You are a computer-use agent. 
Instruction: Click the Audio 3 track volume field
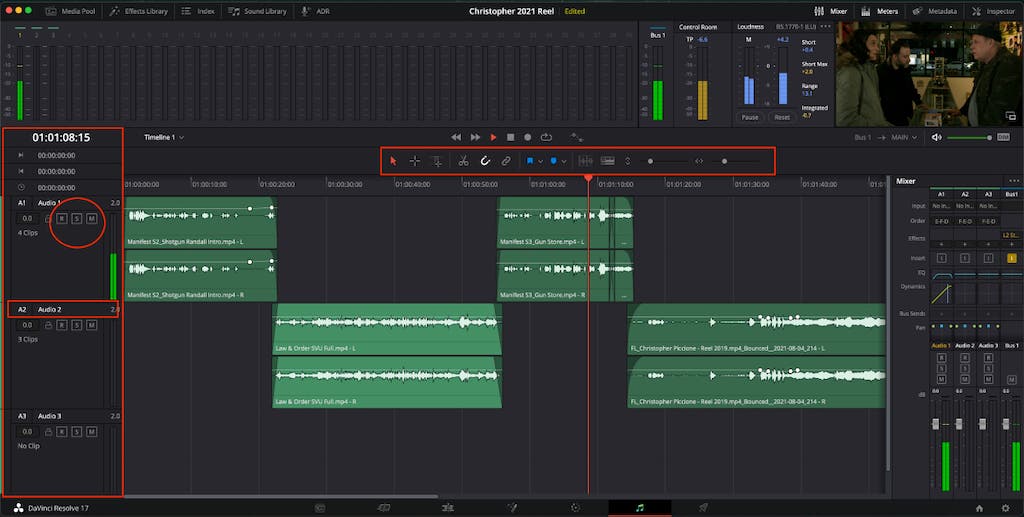(x=27, y=431)
